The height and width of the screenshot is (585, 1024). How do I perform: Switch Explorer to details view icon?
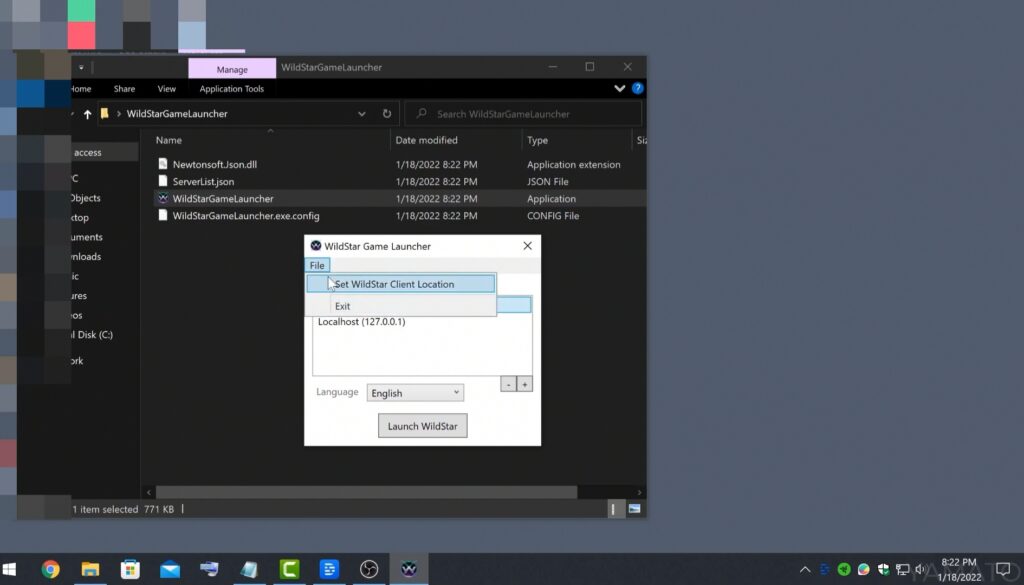(x=613, y=509)
